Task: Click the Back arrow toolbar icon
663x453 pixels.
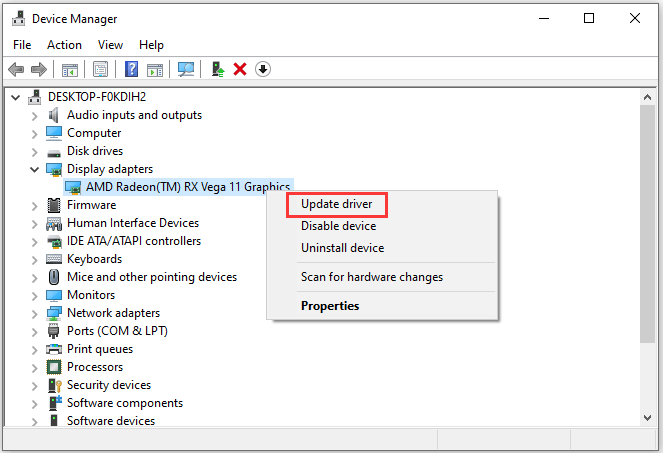Action: coord(16,69)
